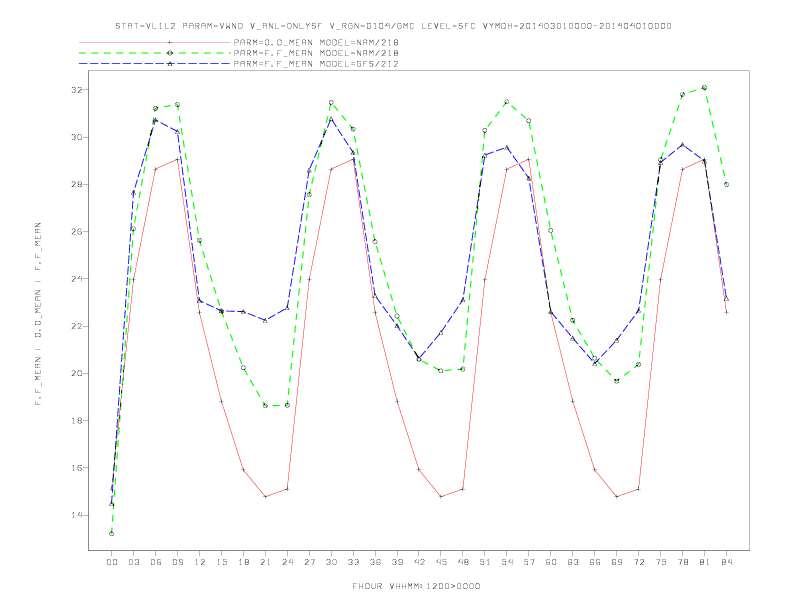
Task: Click x-axis forecast hour label 78
Action: (682, 562)
